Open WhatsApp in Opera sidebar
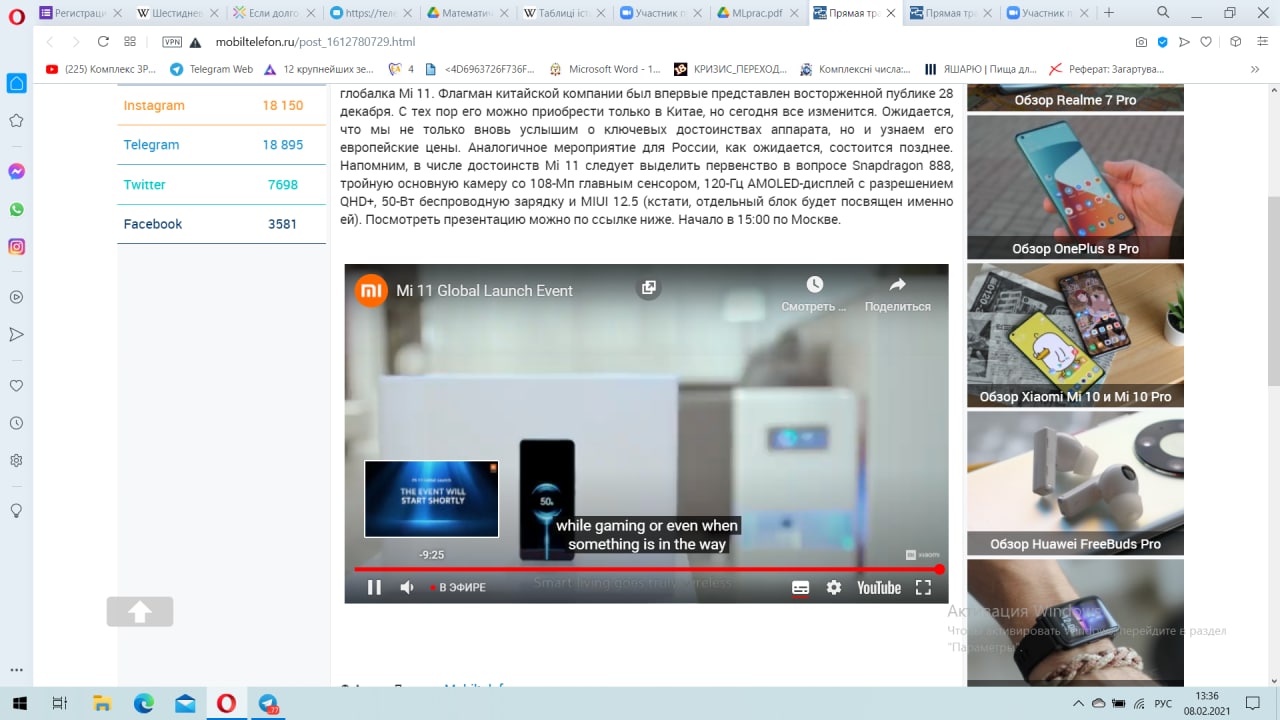 tap(16, 209)
